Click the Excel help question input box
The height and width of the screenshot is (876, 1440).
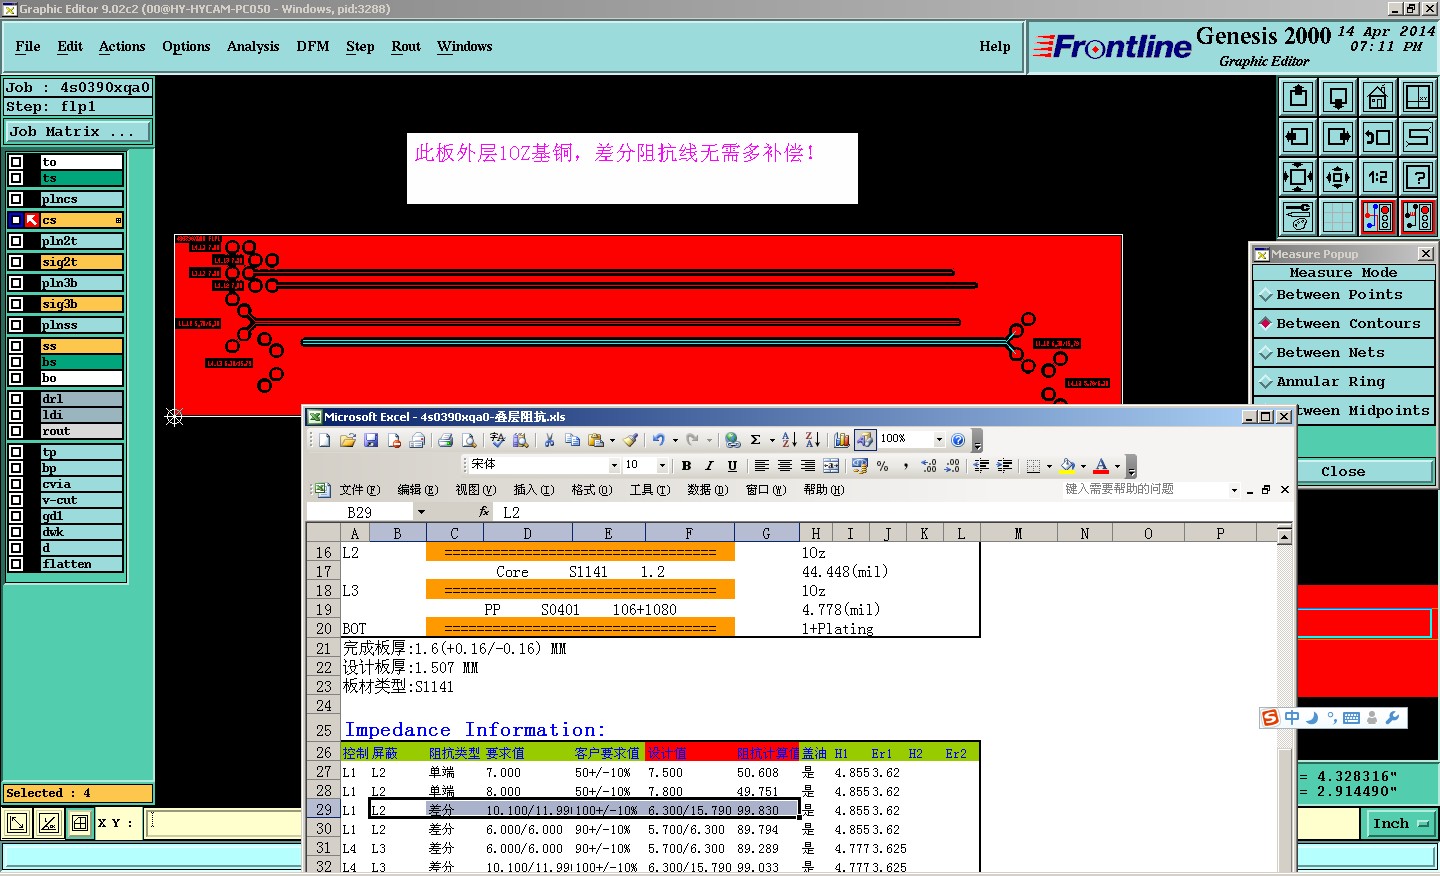coord(1144,490)
